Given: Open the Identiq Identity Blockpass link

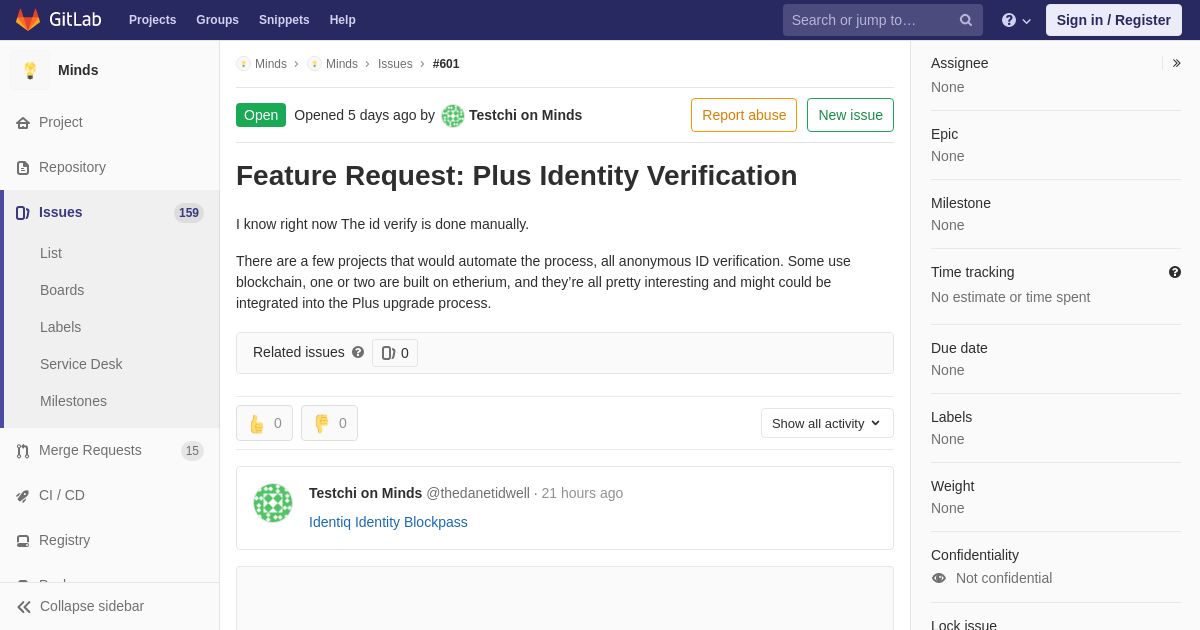Looking at the screenshot, I should [x=388, y=522].
